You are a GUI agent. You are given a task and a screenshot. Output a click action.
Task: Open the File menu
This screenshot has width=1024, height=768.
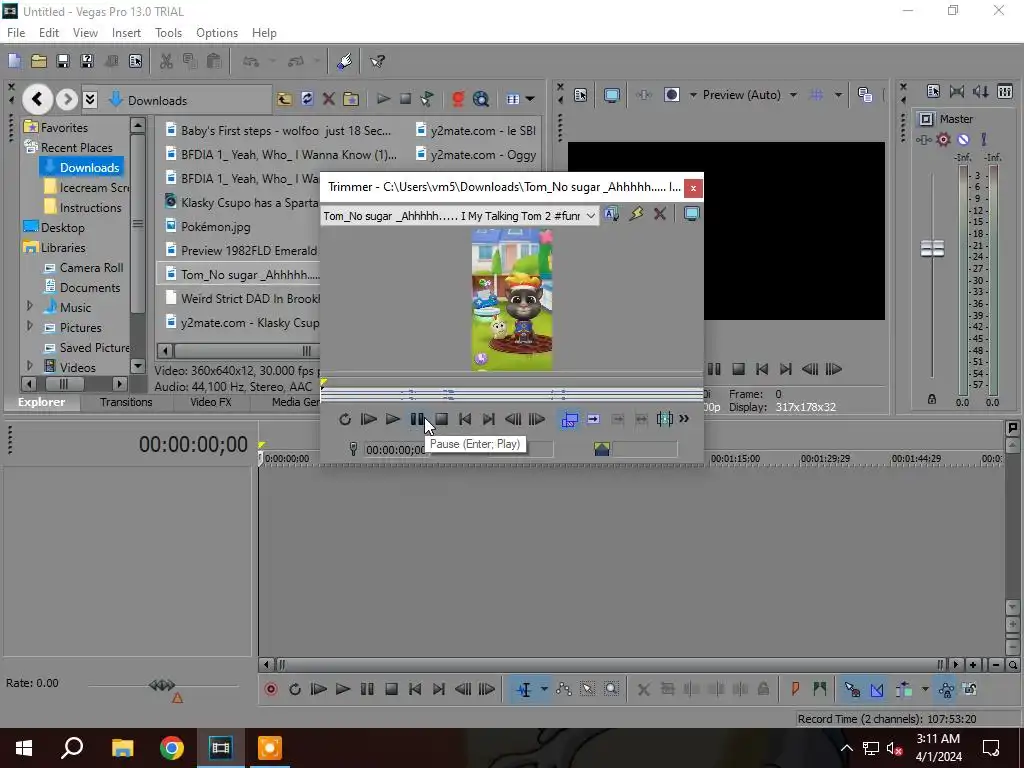coord(16,33)
